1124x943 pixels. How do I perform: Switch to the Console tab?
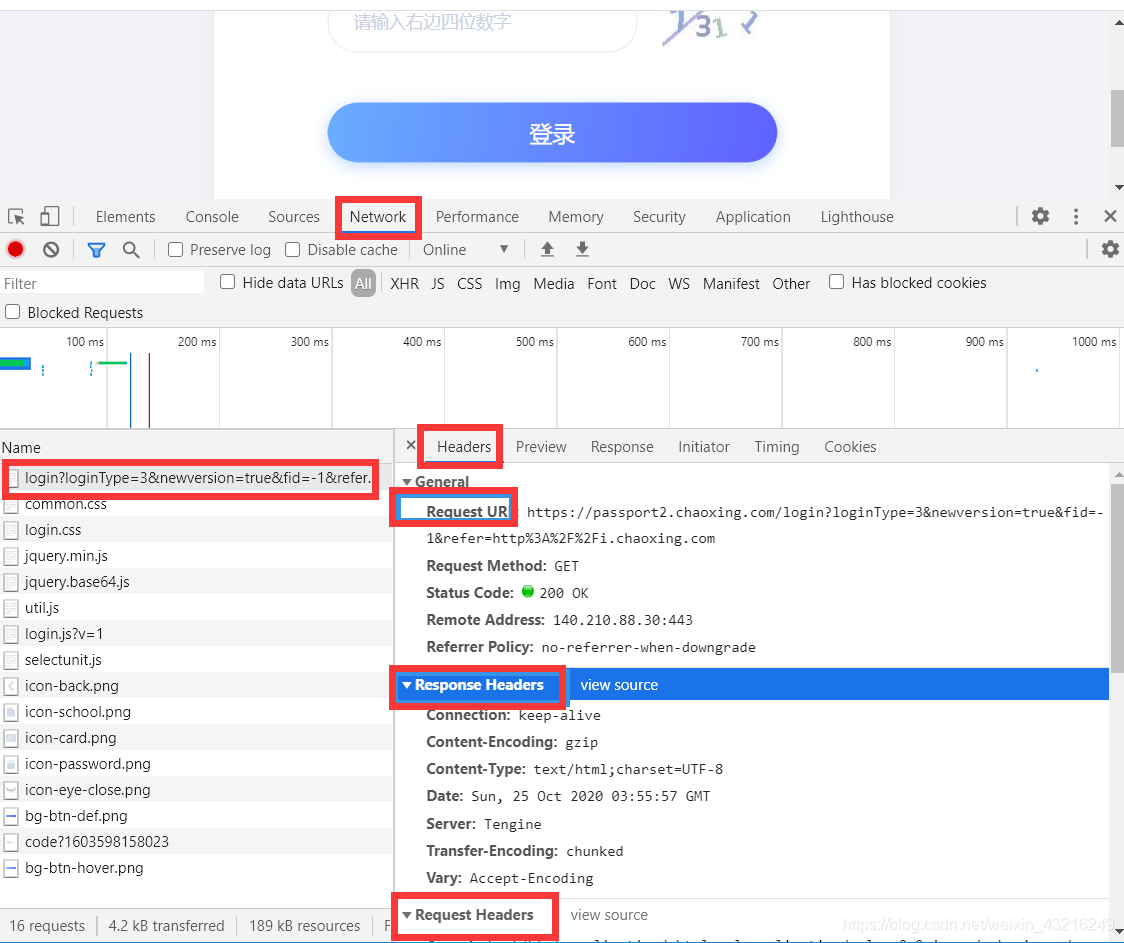212,217
